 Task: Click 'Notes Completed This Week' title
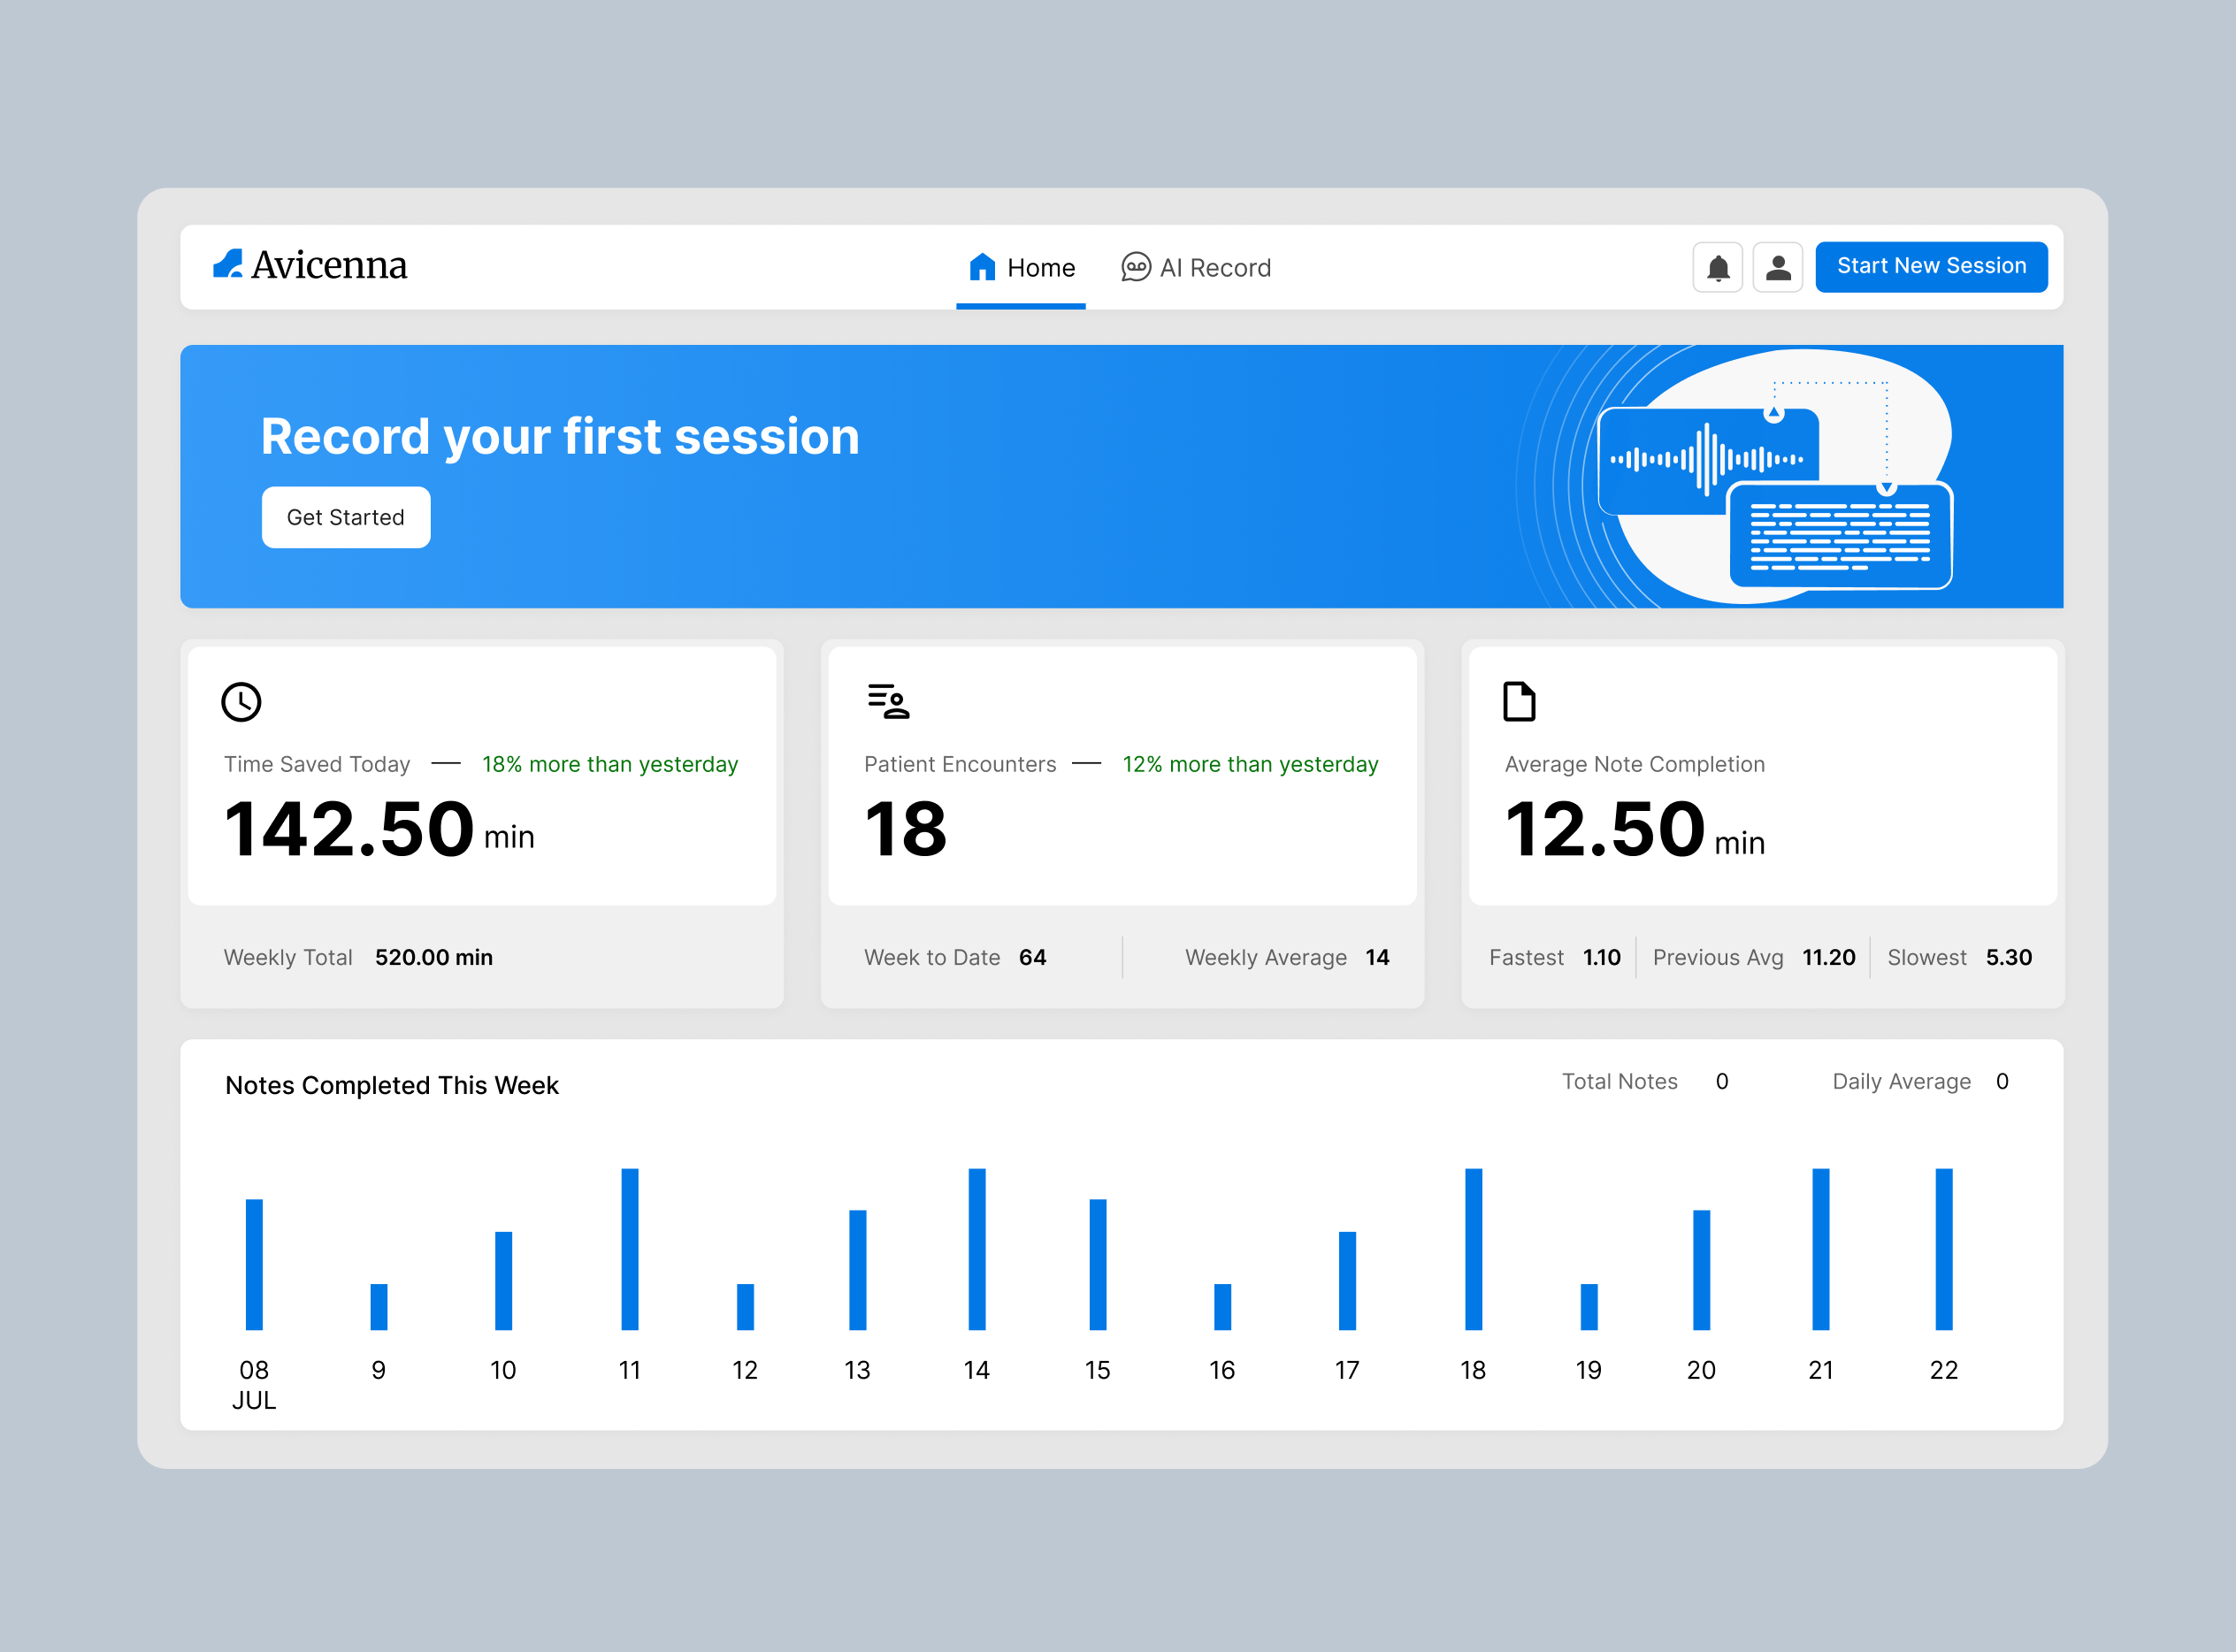click(x=392, y=1085)
